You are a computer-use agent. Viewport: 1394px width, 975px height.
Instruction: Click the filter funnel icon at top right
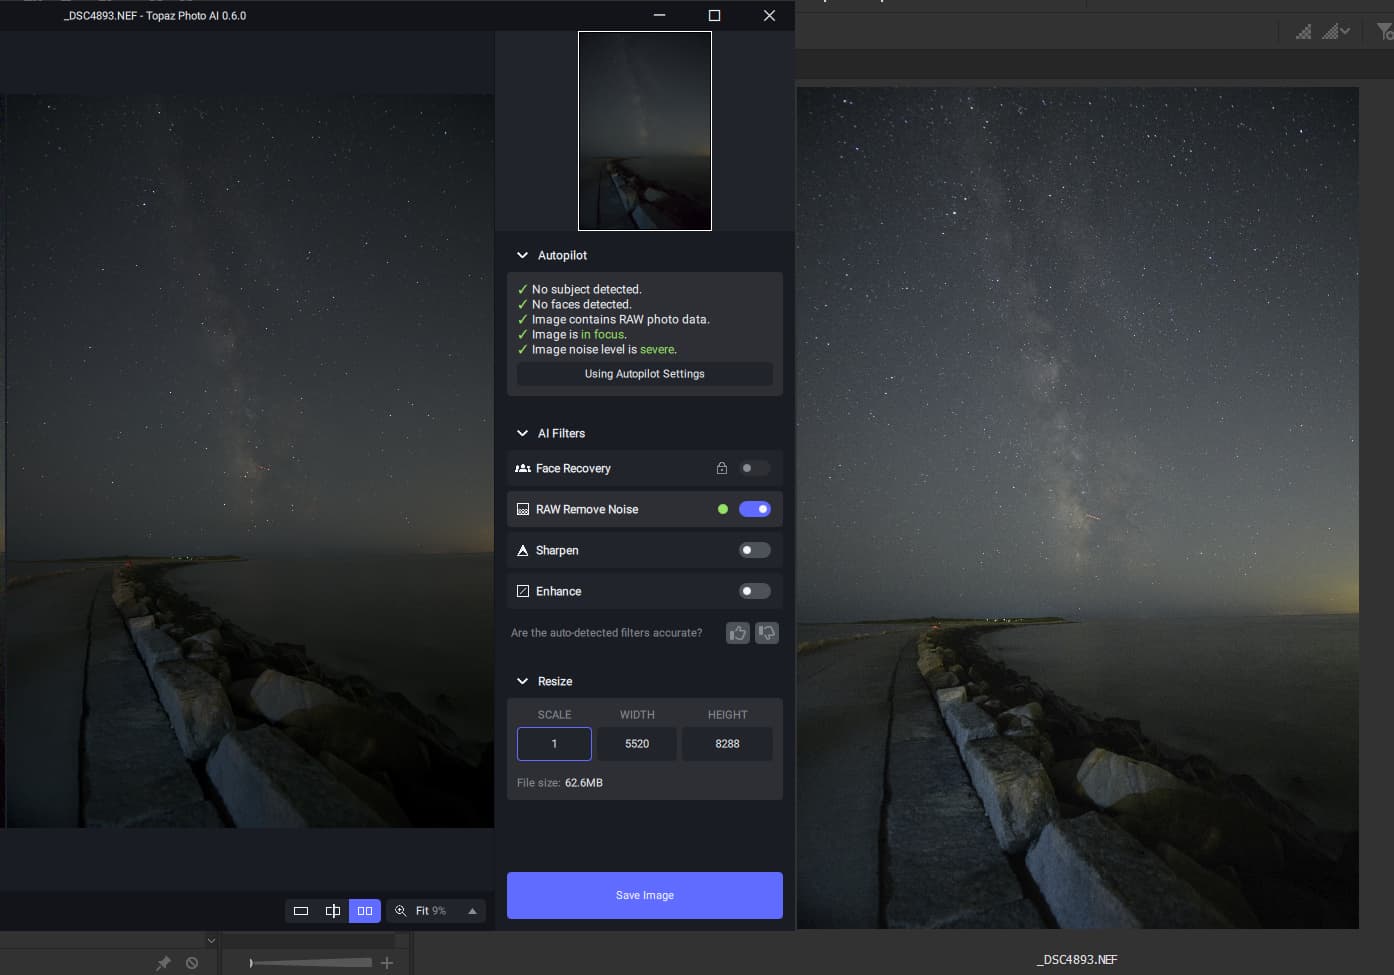coord(1384,32)
